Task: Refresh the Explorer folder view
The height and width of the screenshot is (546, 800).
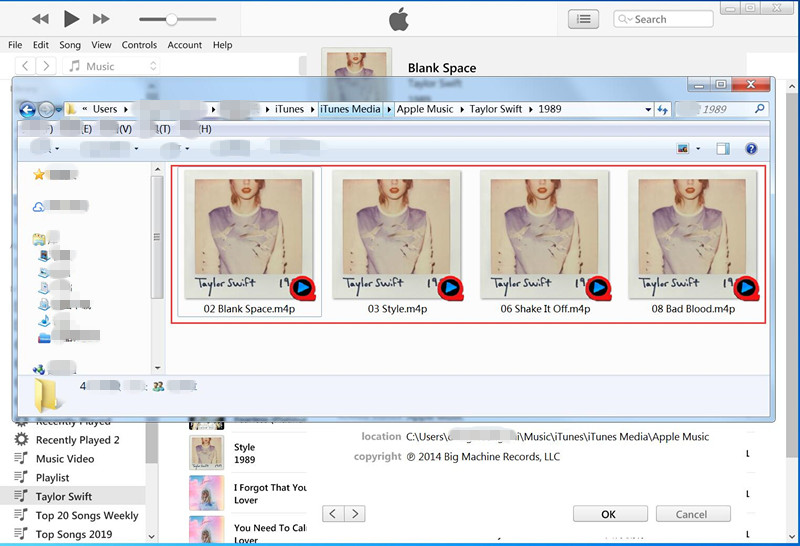Action: [662, 109]
